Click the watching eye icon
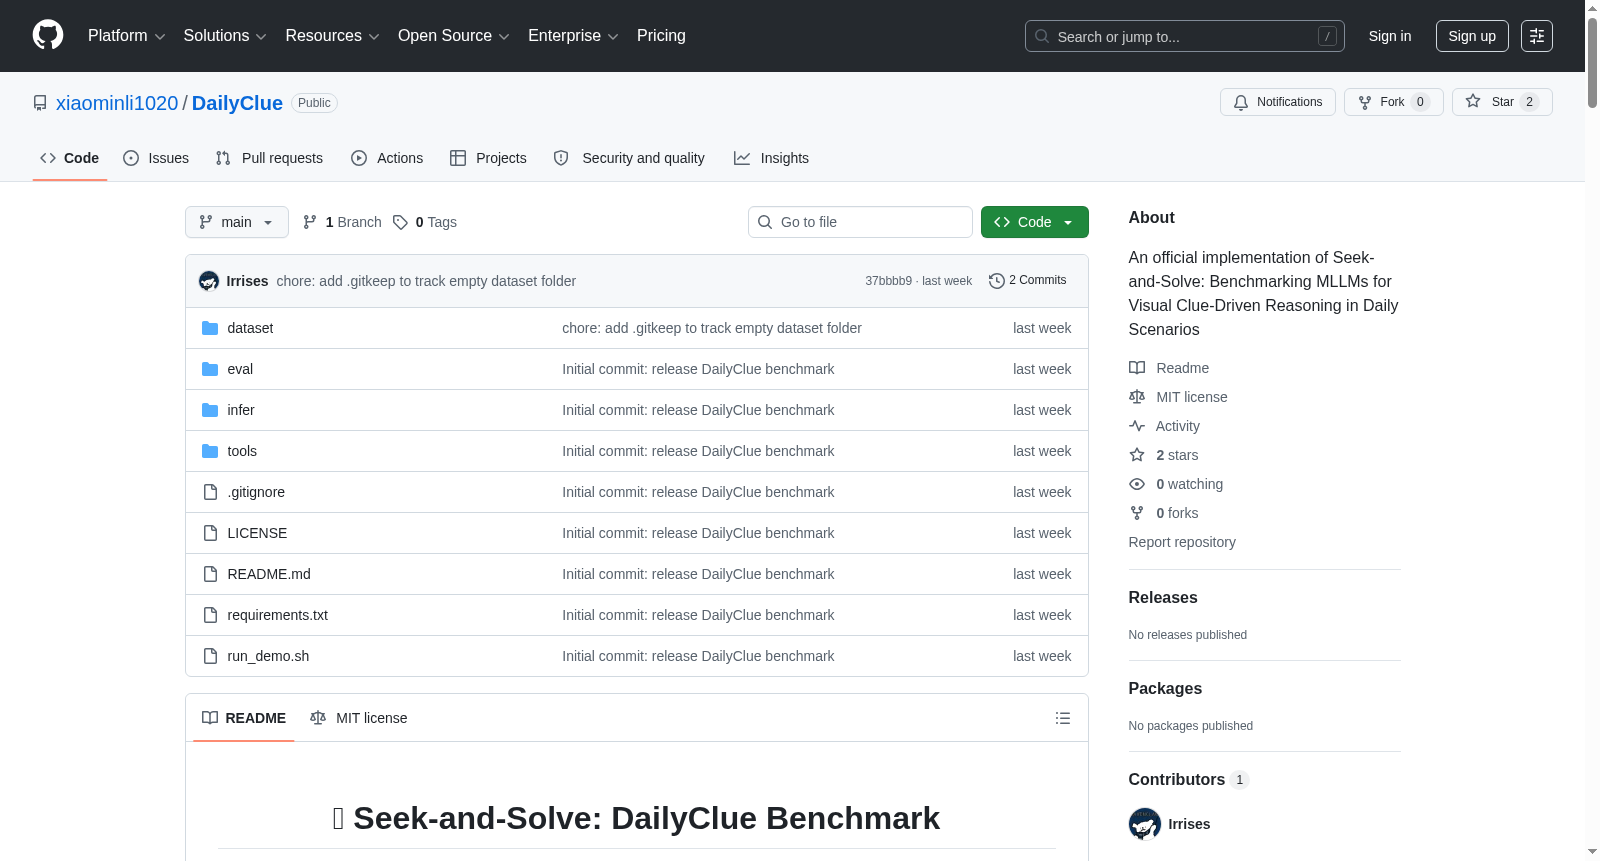This screenshot has width=1600, height=861. coord(1137,484)
